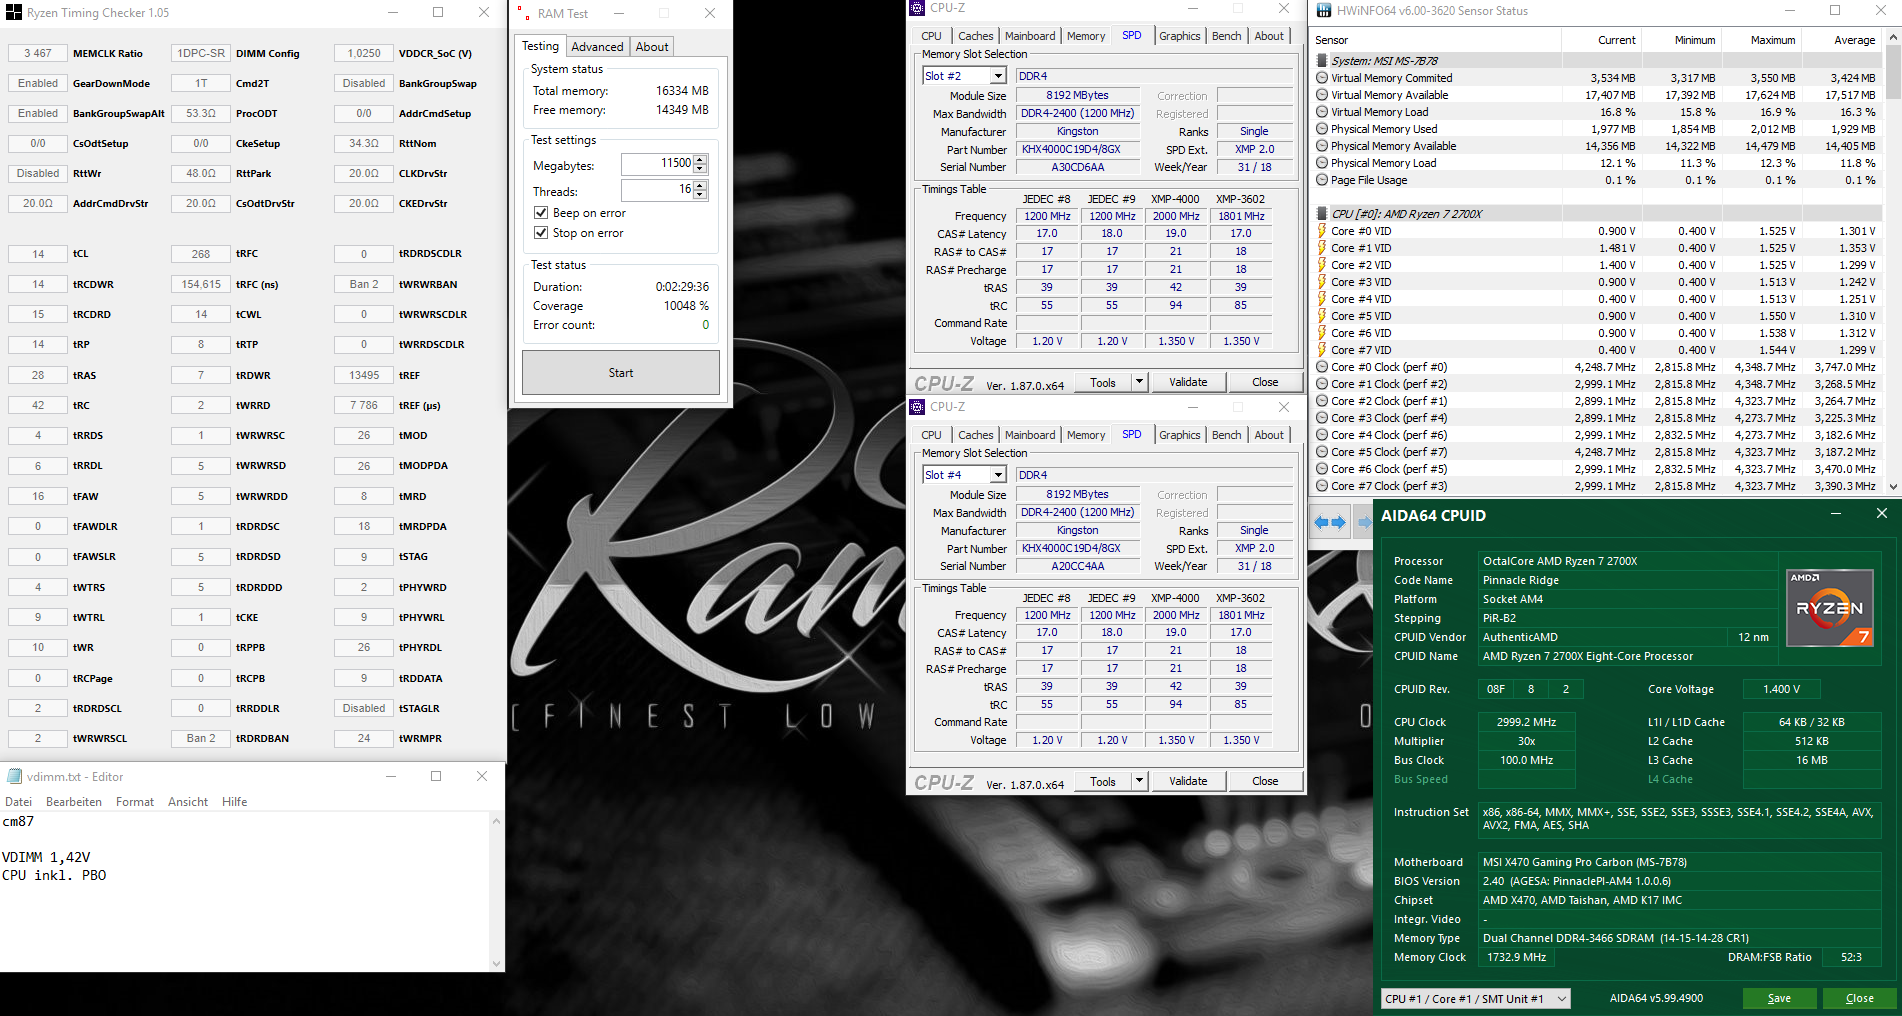1902x1016 pixels.
Task: Click the lightning icon beside Core #4 VID
Action: 1322,299
